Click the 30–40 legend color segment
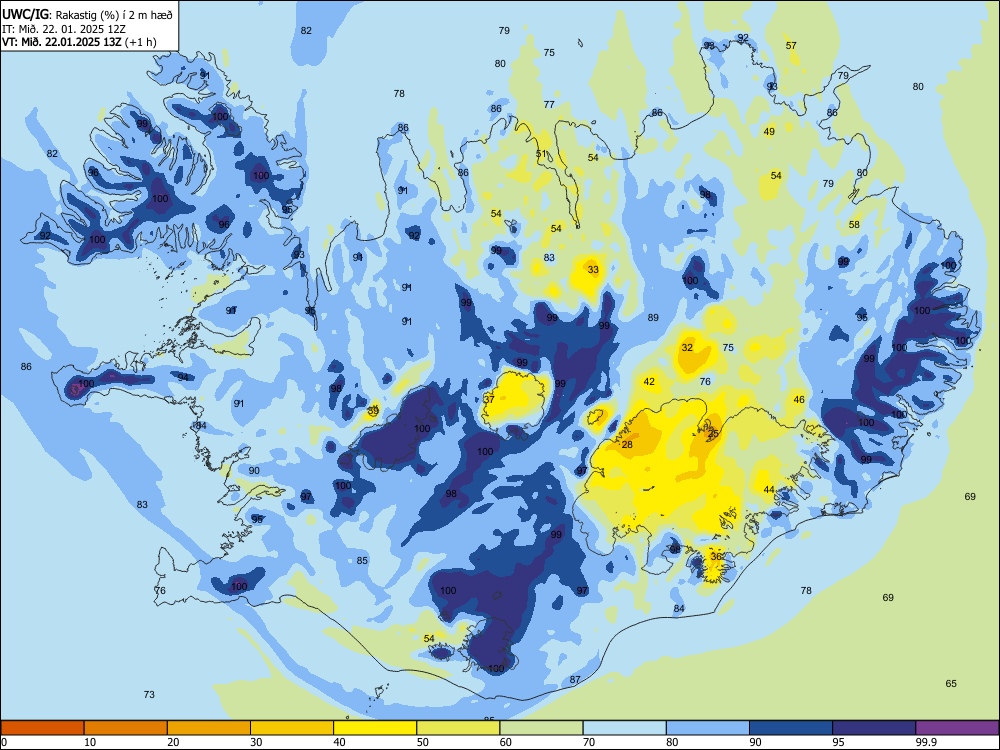Screen dimensions: 1000x750 click(x=292, y=728)
